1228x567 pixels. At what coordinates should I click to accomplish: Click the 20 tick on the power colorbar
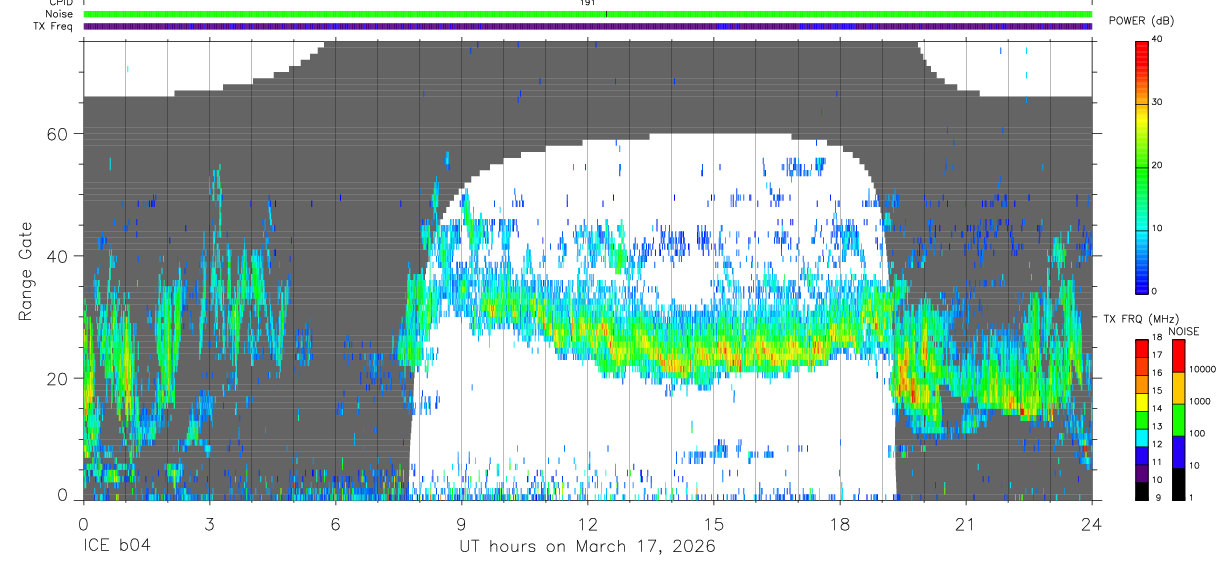point(1159,165)
